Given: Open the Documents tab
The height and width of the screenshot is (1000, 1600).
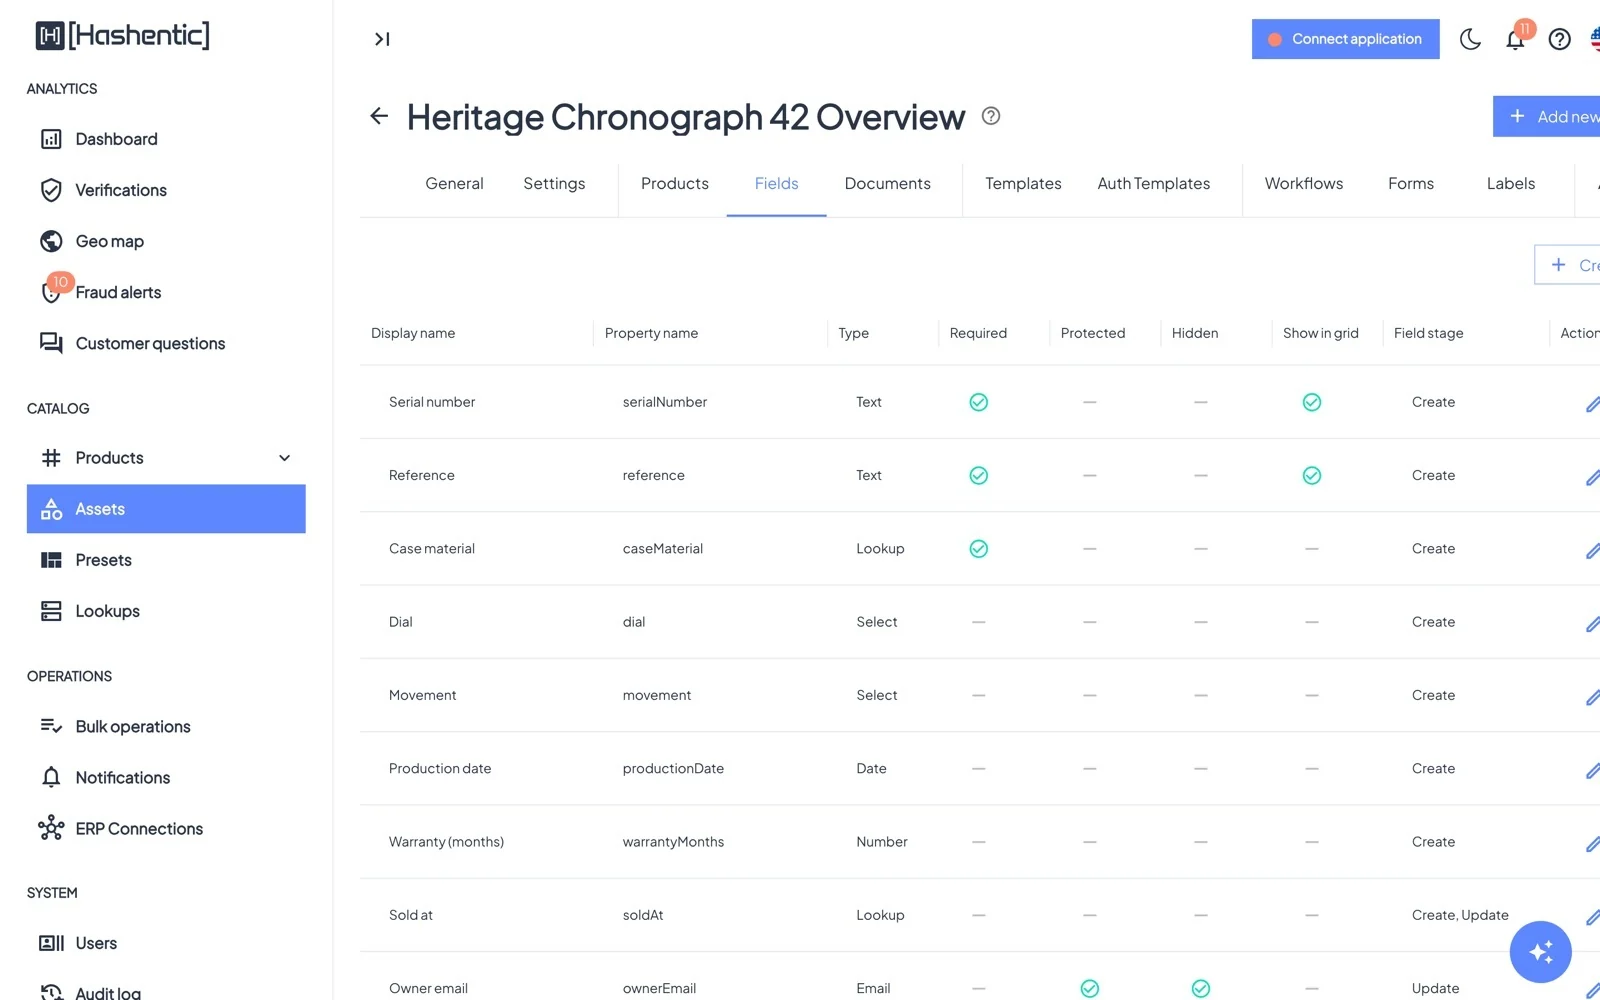Looking at the screenshot, I should 887,183.
